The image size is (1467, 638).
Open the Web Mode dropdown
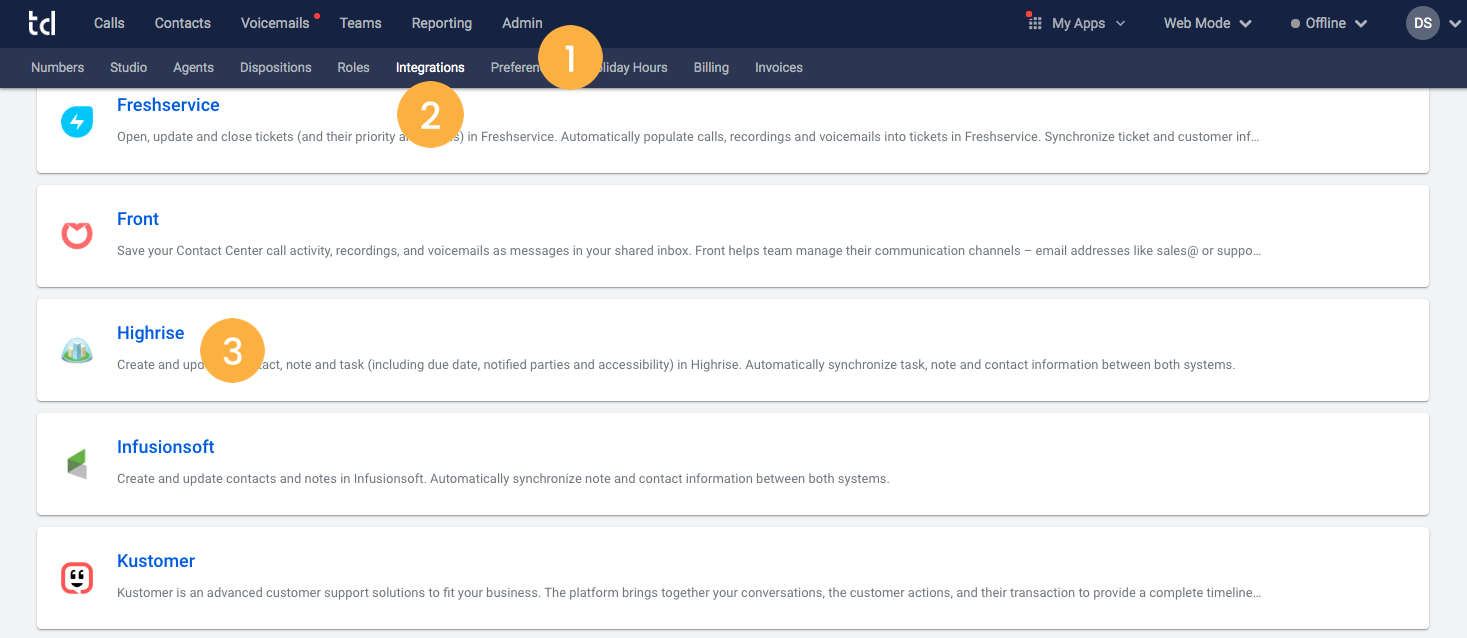[1207, 23]
